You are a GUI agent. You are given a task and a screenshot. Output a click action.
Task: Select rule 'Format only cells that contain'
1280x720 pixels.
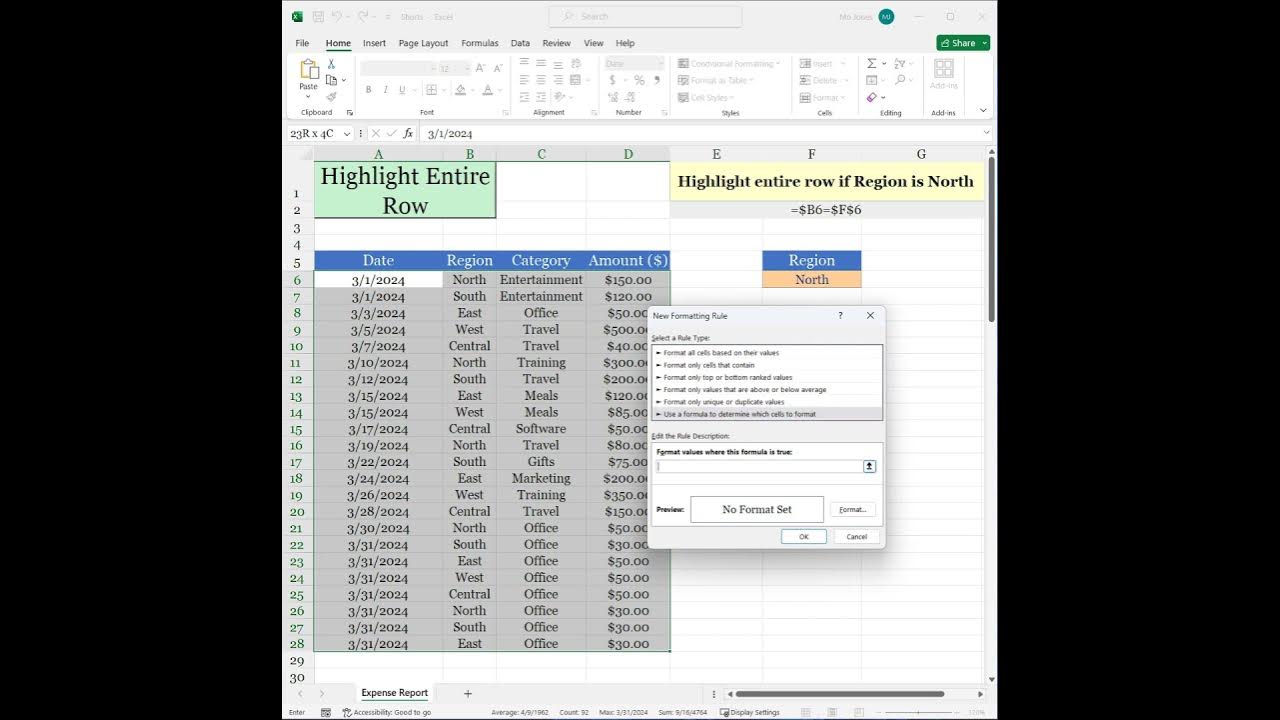coord(768,365)
